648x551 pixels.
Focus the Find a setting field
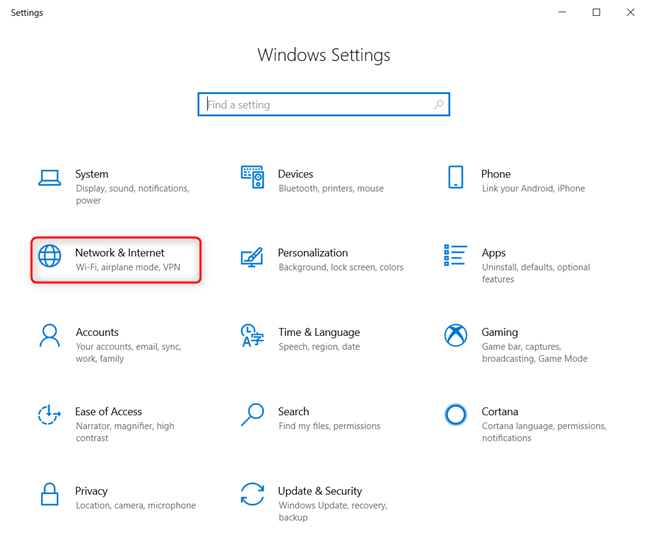pos(324,104)
